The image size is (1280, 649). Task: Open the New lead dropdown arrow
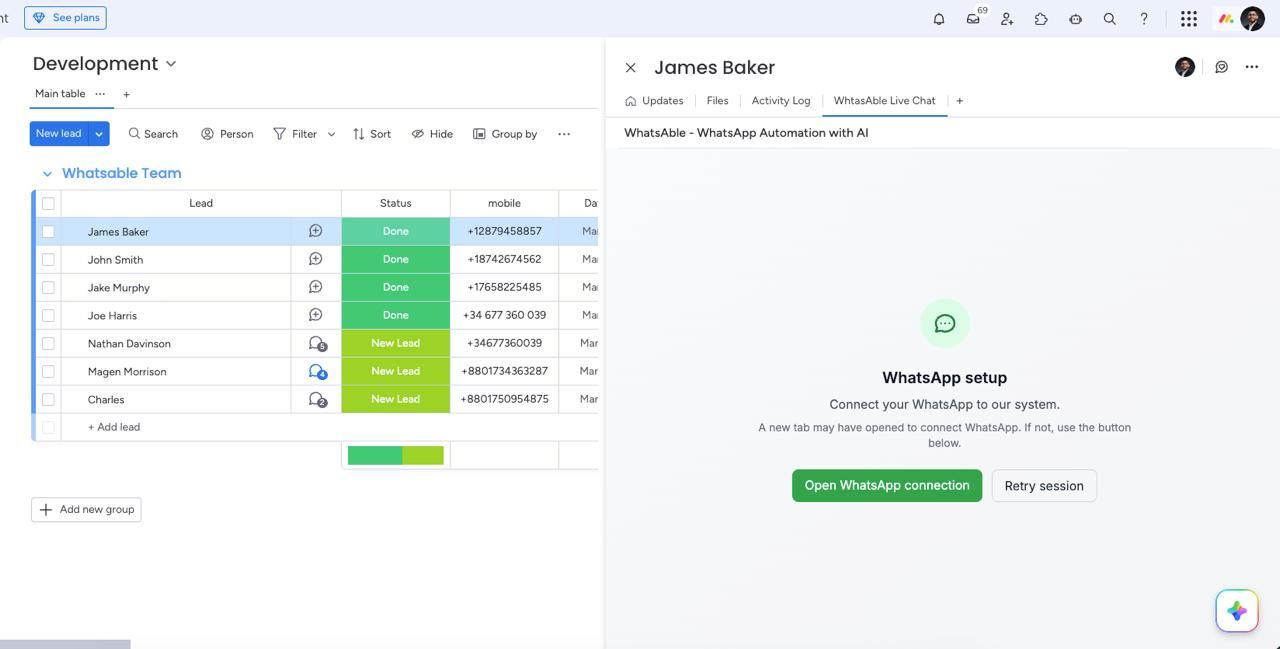pyautogui.click(x=99, y=133)
